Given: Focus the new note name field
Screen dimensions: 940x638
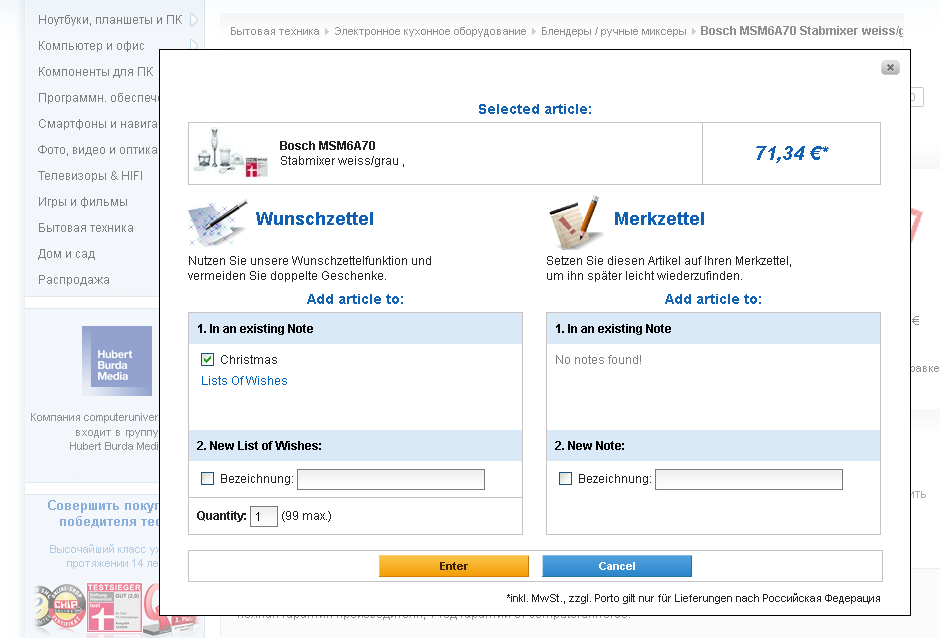Looking at the screenshot, I should pos(749,480).
